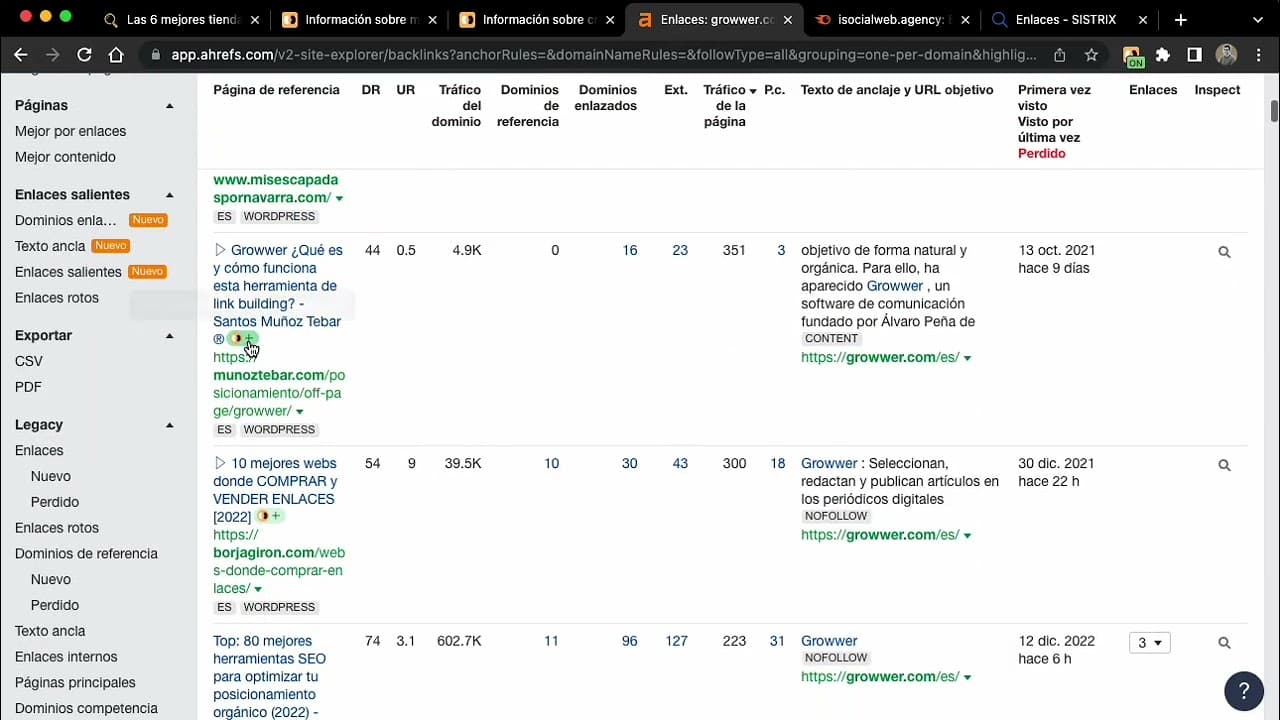Click the extension icon marked ON

1132,57
